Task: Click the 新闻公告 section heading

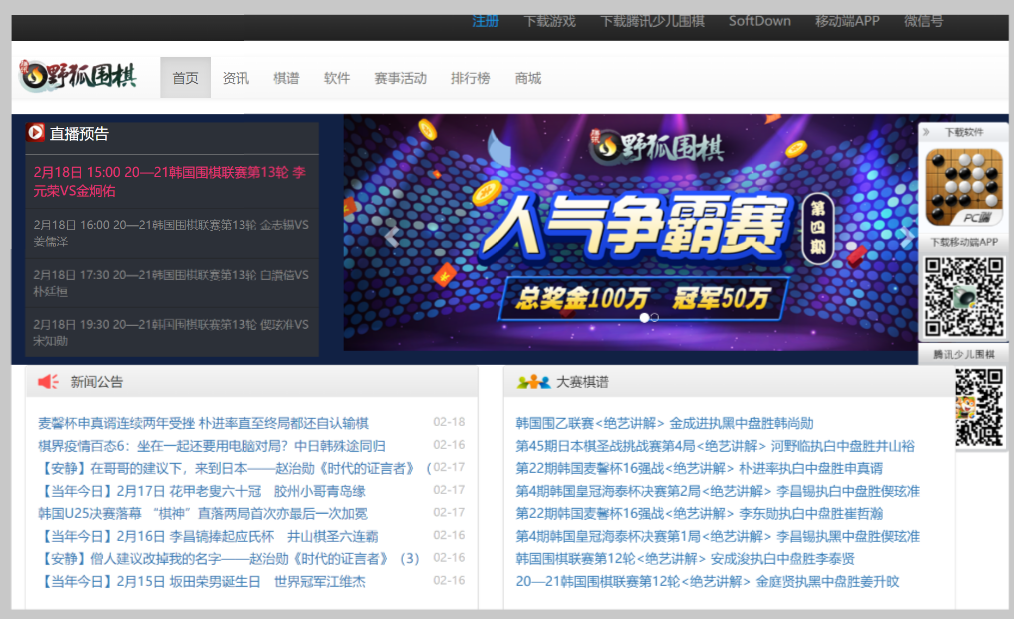Action: [96, 382]
